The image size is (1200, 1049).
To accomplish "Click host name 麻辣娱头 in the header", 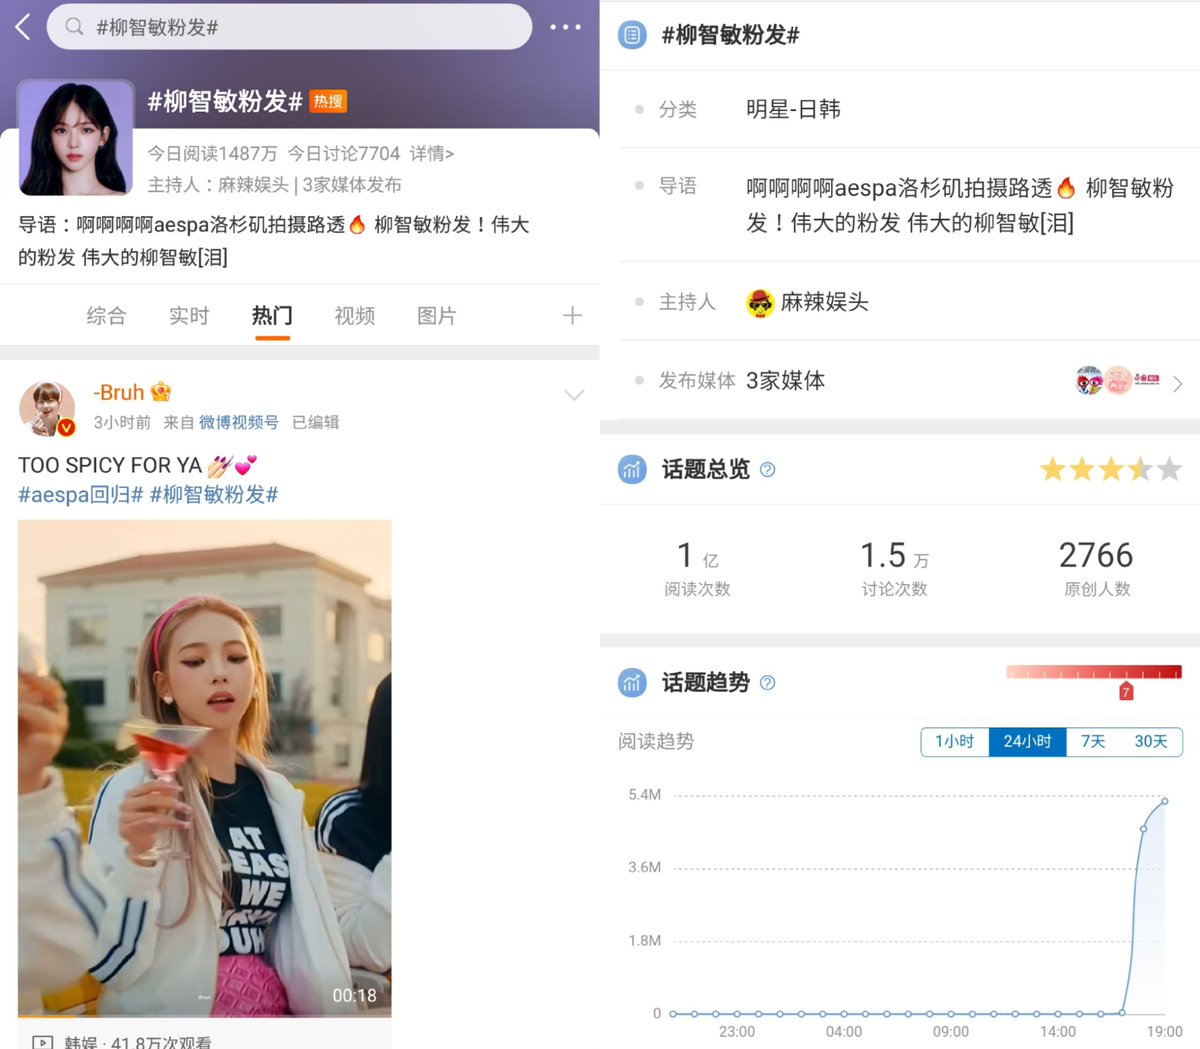I will pyautogui.click(x=253, y=184).
